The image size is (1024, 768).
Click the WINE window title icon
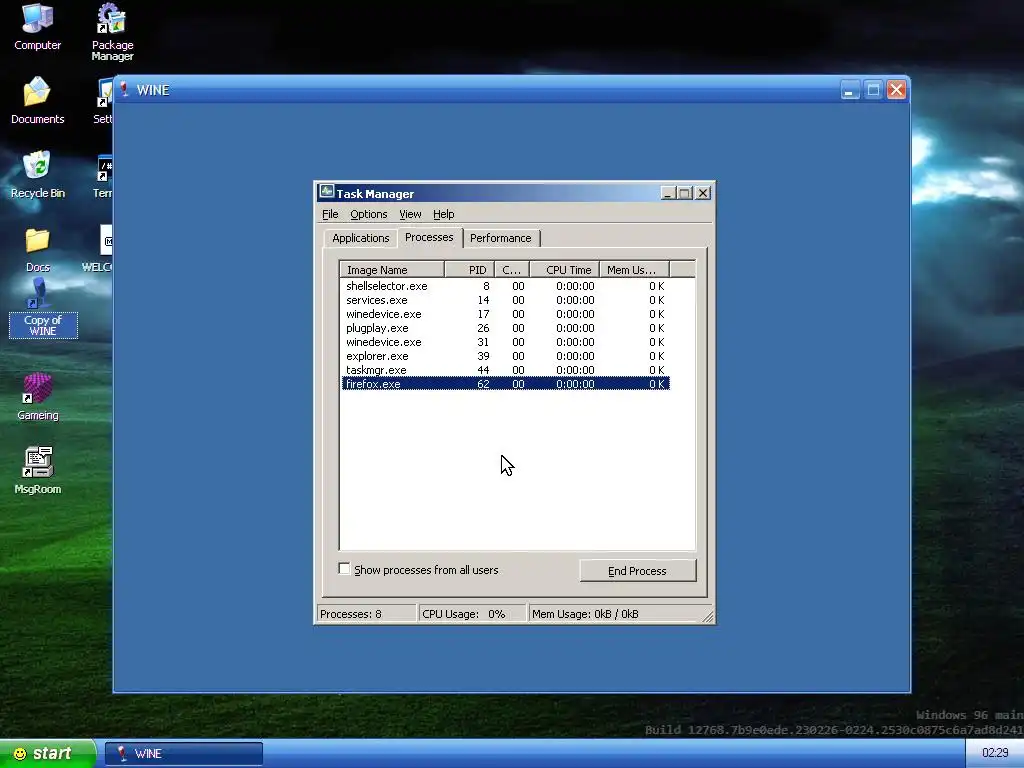[124, 89]
